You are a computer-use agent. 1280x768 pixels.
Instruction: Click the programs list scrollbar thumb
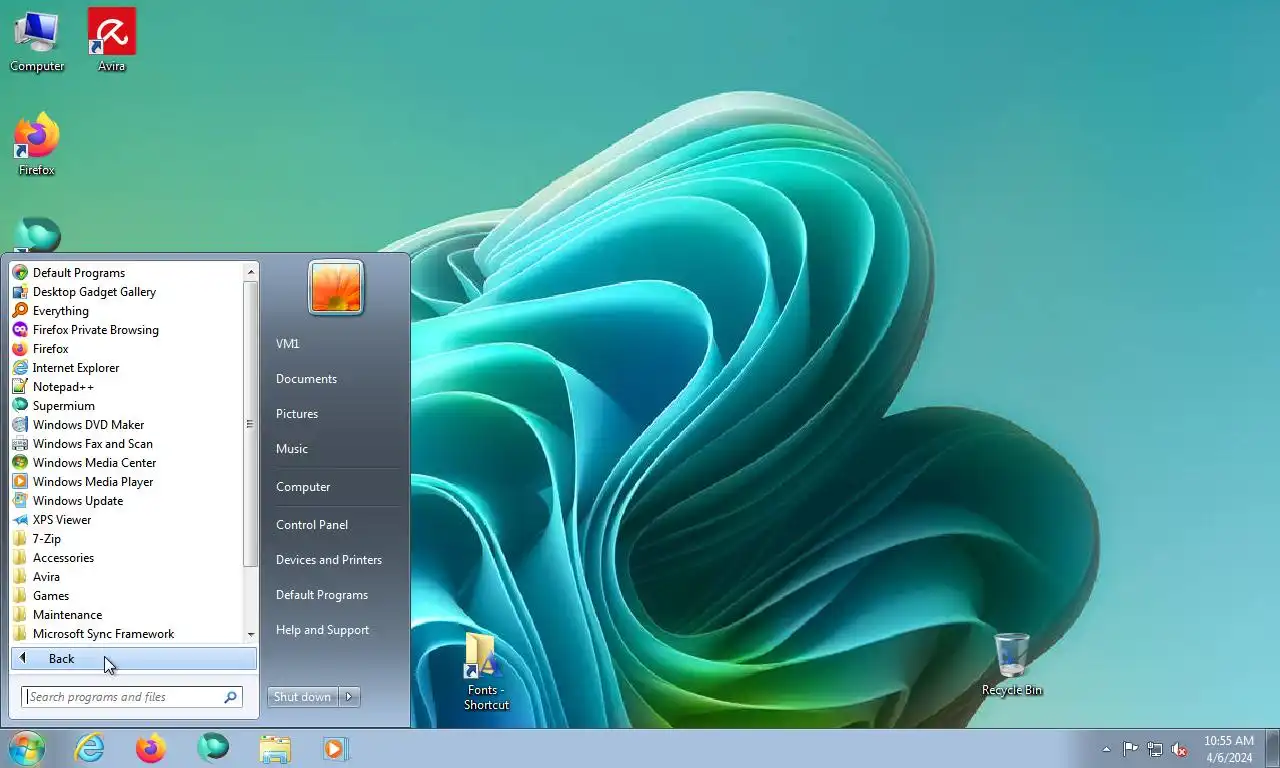(x=251, y=424)
